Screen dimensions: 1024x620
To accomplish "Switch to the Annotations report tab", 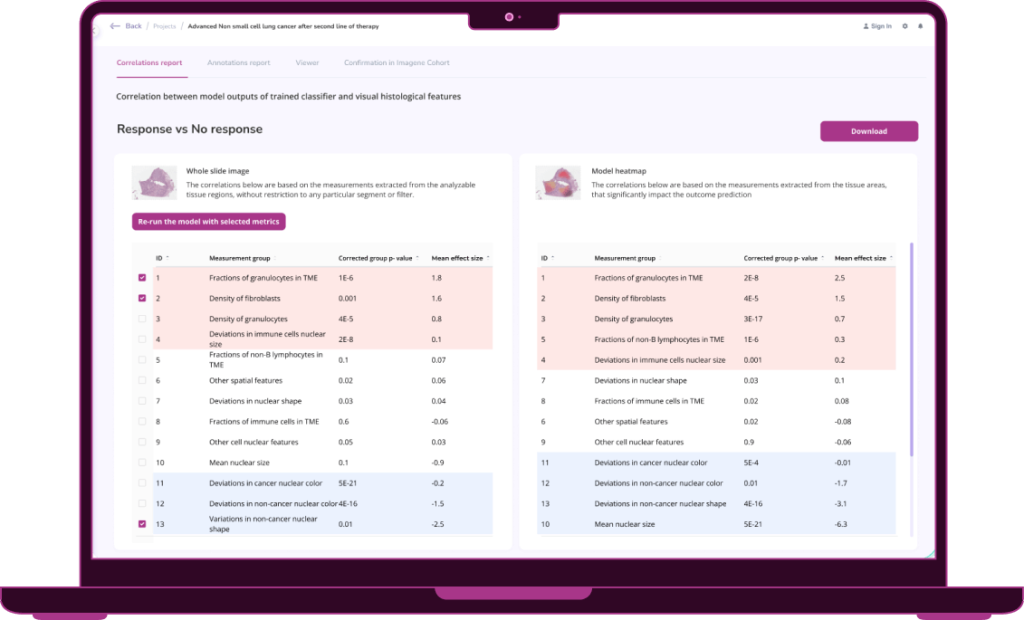I will (x=238, y=63).
